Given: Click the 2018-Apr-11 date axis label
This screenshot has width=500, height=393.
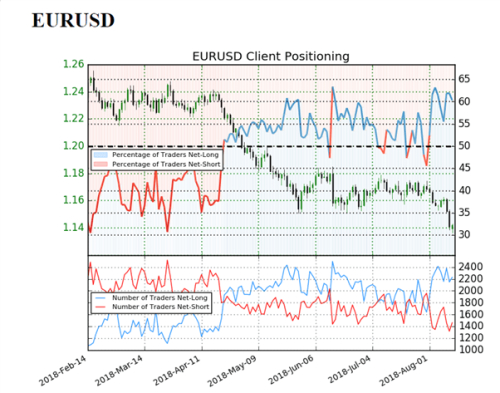Looking at the screenshot, I should [x=177, y=371].
